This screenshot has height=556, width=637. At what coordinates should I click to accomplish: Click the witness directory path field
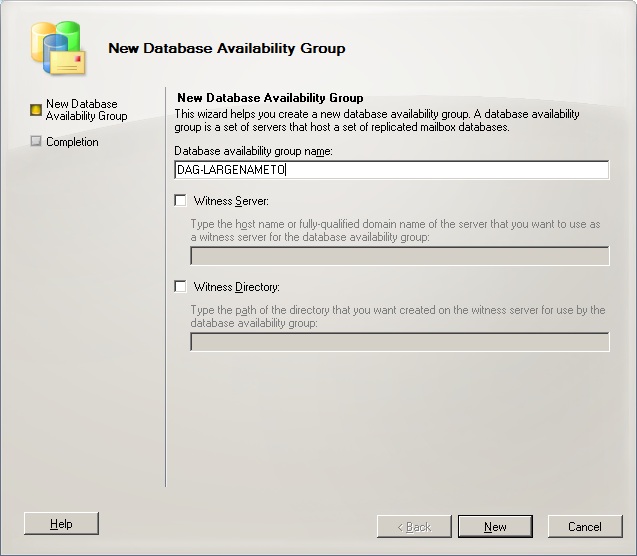[399, 342]
